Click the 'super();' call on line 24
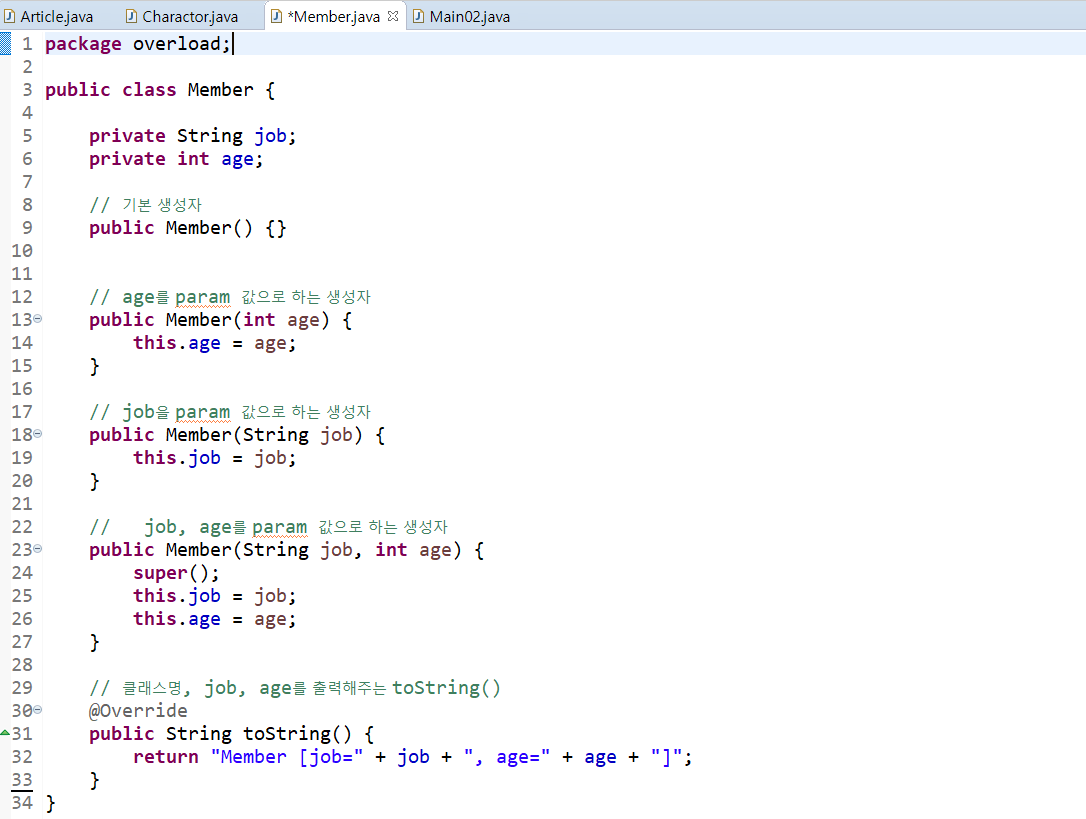 click(x=177, y=573)
